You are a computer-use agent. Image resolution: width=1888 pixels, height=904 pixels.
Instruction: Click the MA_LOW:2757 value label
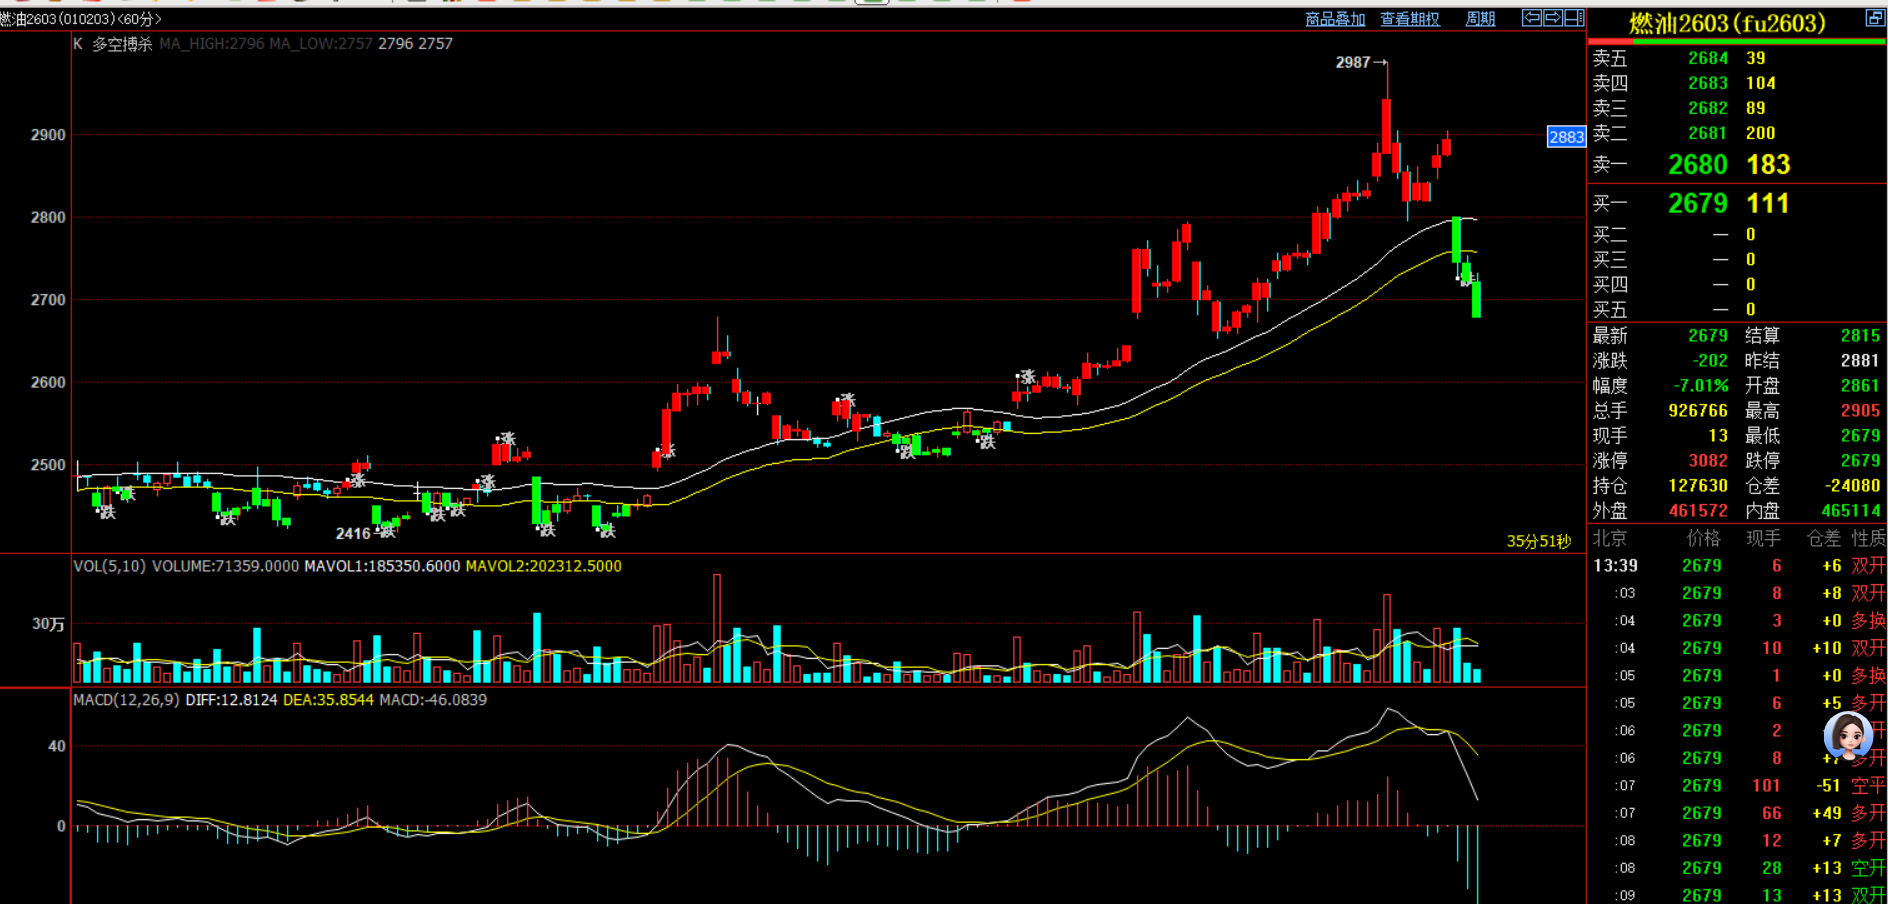[321, 44]
